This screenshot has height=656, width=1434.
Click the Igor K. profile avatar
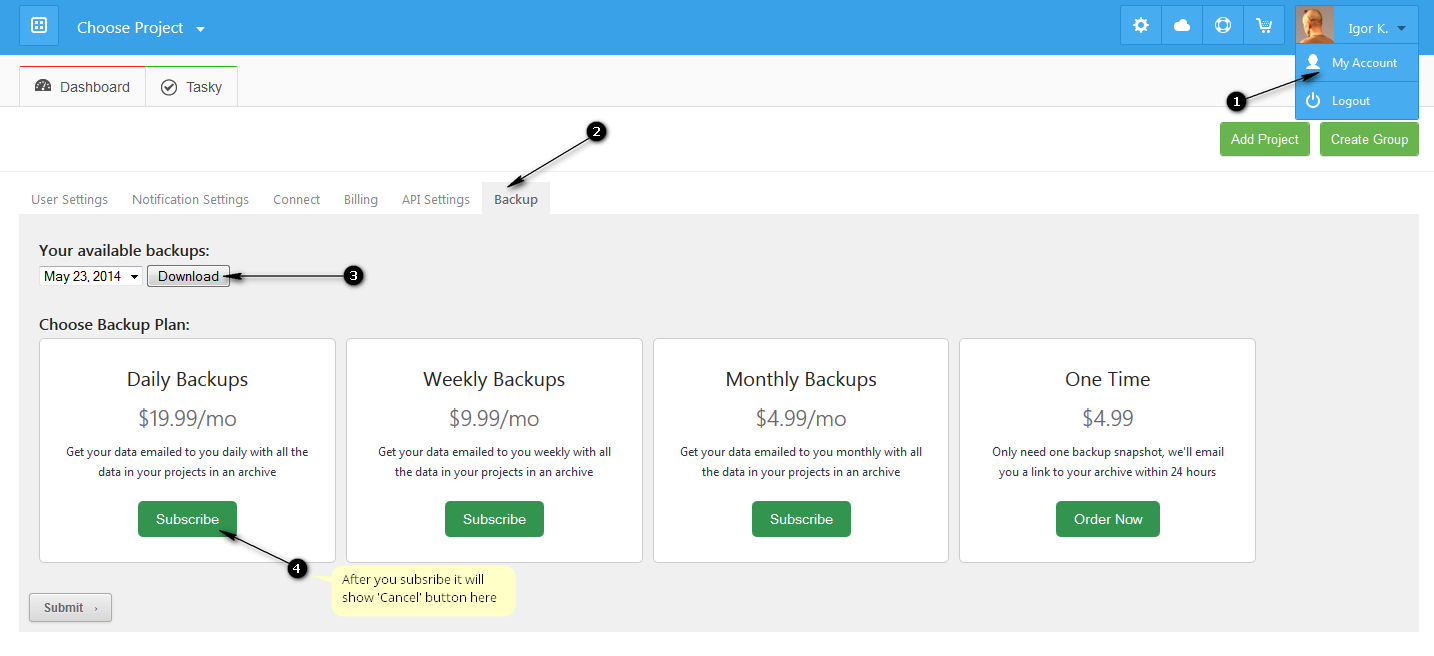coord(1315,26)
